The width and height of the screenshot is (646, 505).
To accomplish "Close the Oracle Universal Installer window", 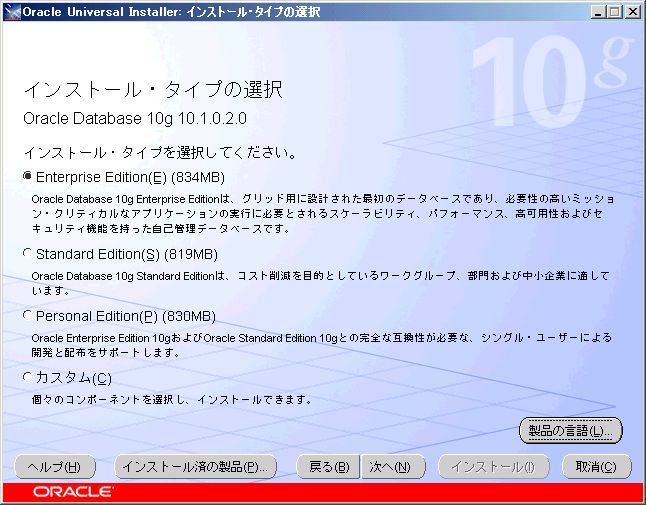I will [x=632, y=12].
